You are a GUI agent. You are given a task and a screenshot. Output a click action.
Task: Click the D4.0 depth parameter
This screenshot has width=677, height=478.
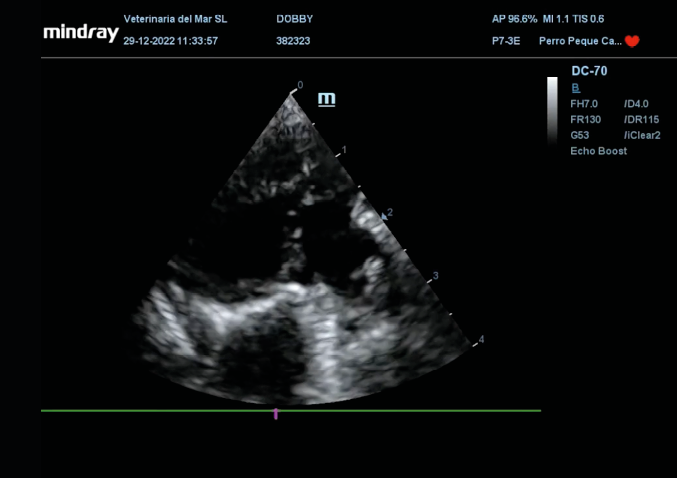(636, 104)
